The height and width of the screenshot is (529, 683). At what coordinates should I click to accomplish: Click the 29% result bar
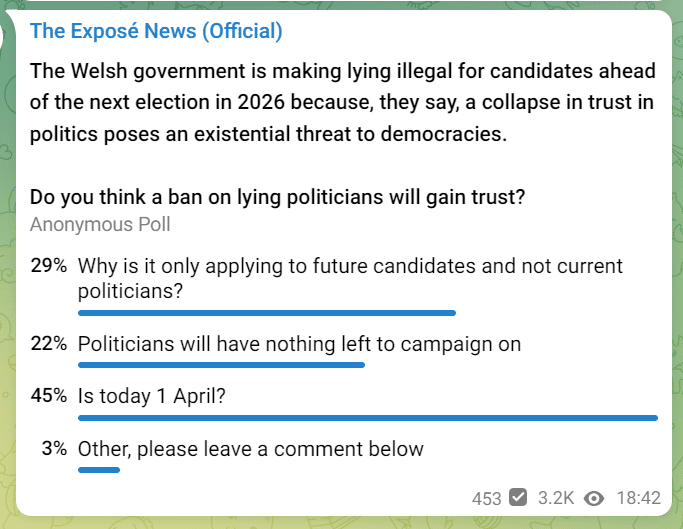(267, 313)
